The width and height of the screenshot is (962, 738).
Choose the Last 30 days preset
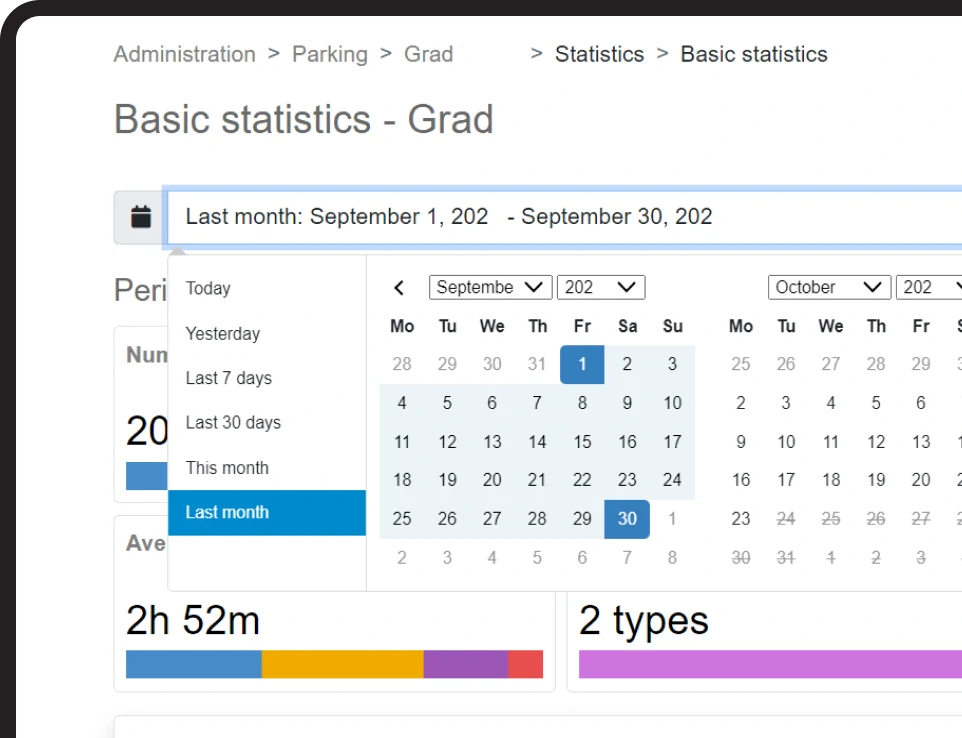[x=267, y=423]
